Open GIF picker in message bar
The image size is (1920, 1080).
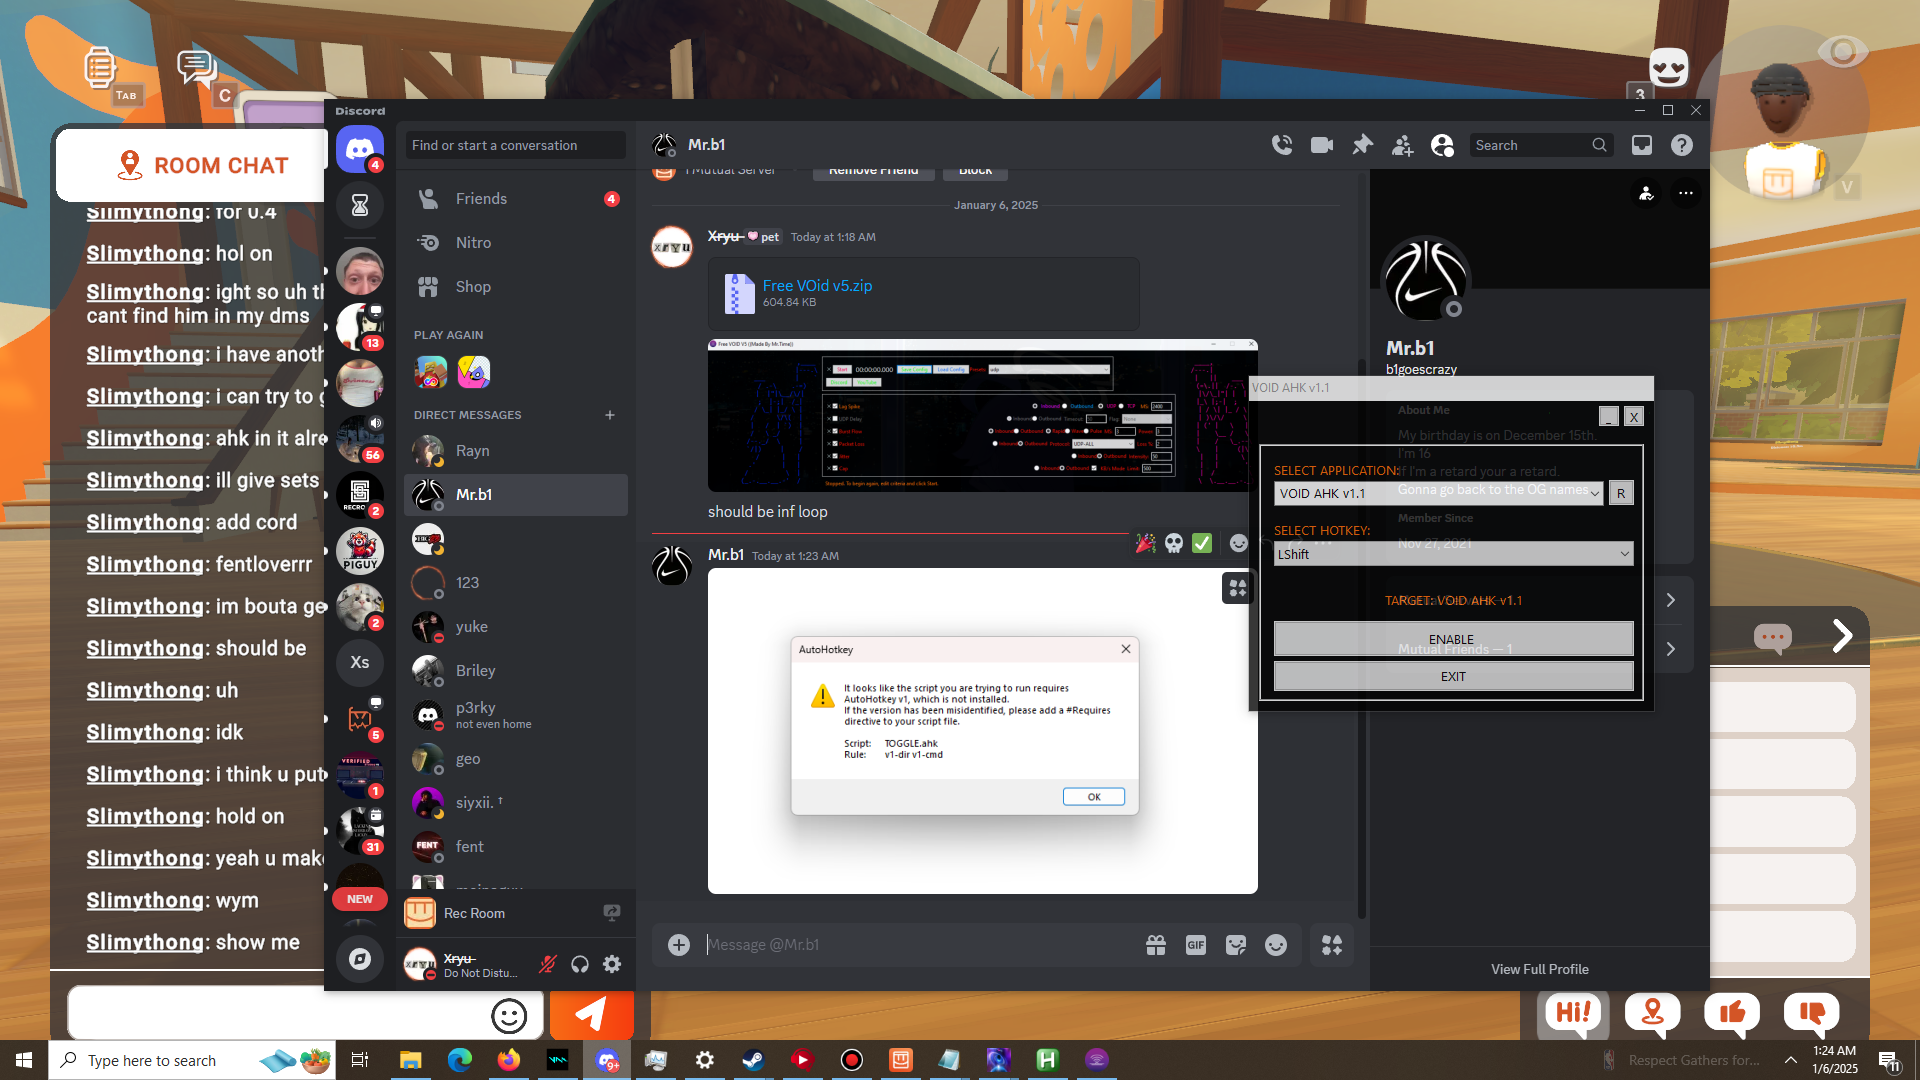tap(1195, 945)
